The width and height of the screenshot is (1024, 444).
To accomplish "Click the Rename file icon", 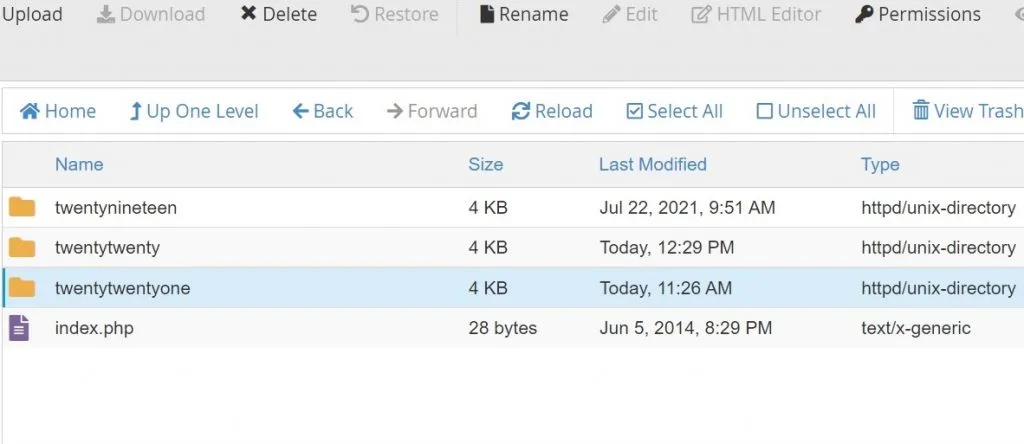I will (487, 14).
